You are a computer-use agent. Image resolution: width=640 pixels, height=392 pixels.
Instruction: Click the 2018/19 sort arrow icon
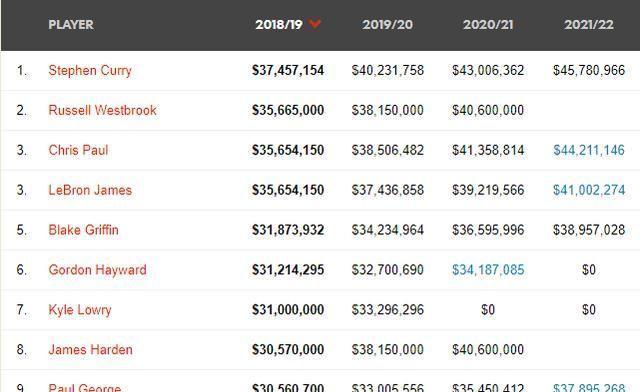[315, 24]
